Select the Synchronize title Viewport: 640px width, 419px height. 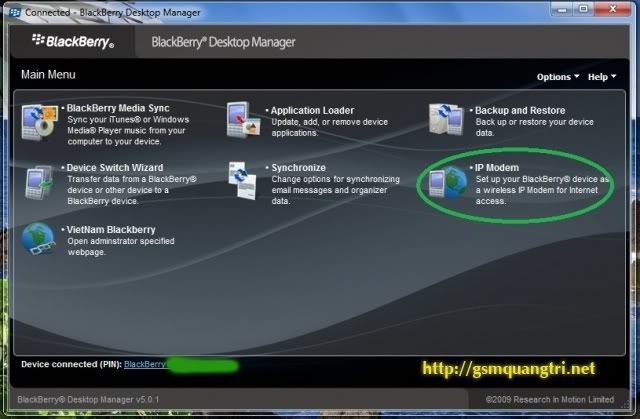click(298, 168)
